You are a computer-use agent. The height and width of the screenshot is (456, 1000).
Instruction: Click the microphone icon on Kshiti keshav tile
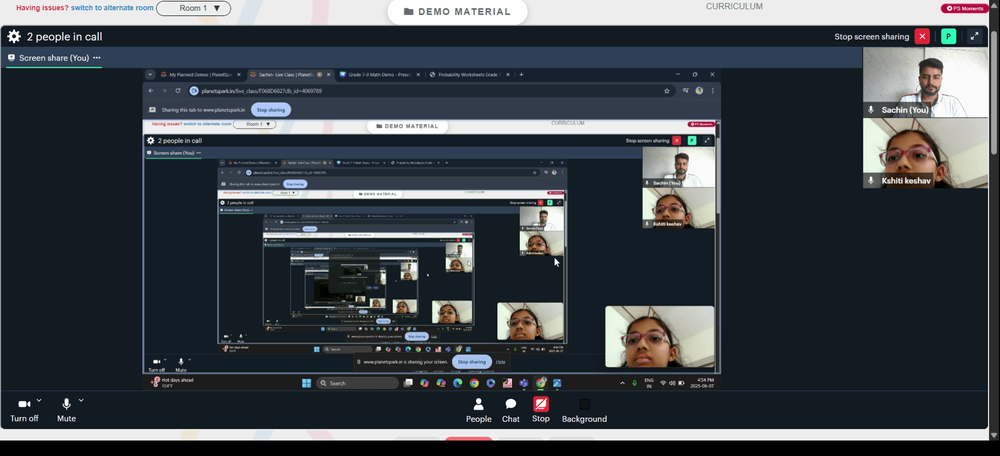pyautogui.click(x=871, y=181)
